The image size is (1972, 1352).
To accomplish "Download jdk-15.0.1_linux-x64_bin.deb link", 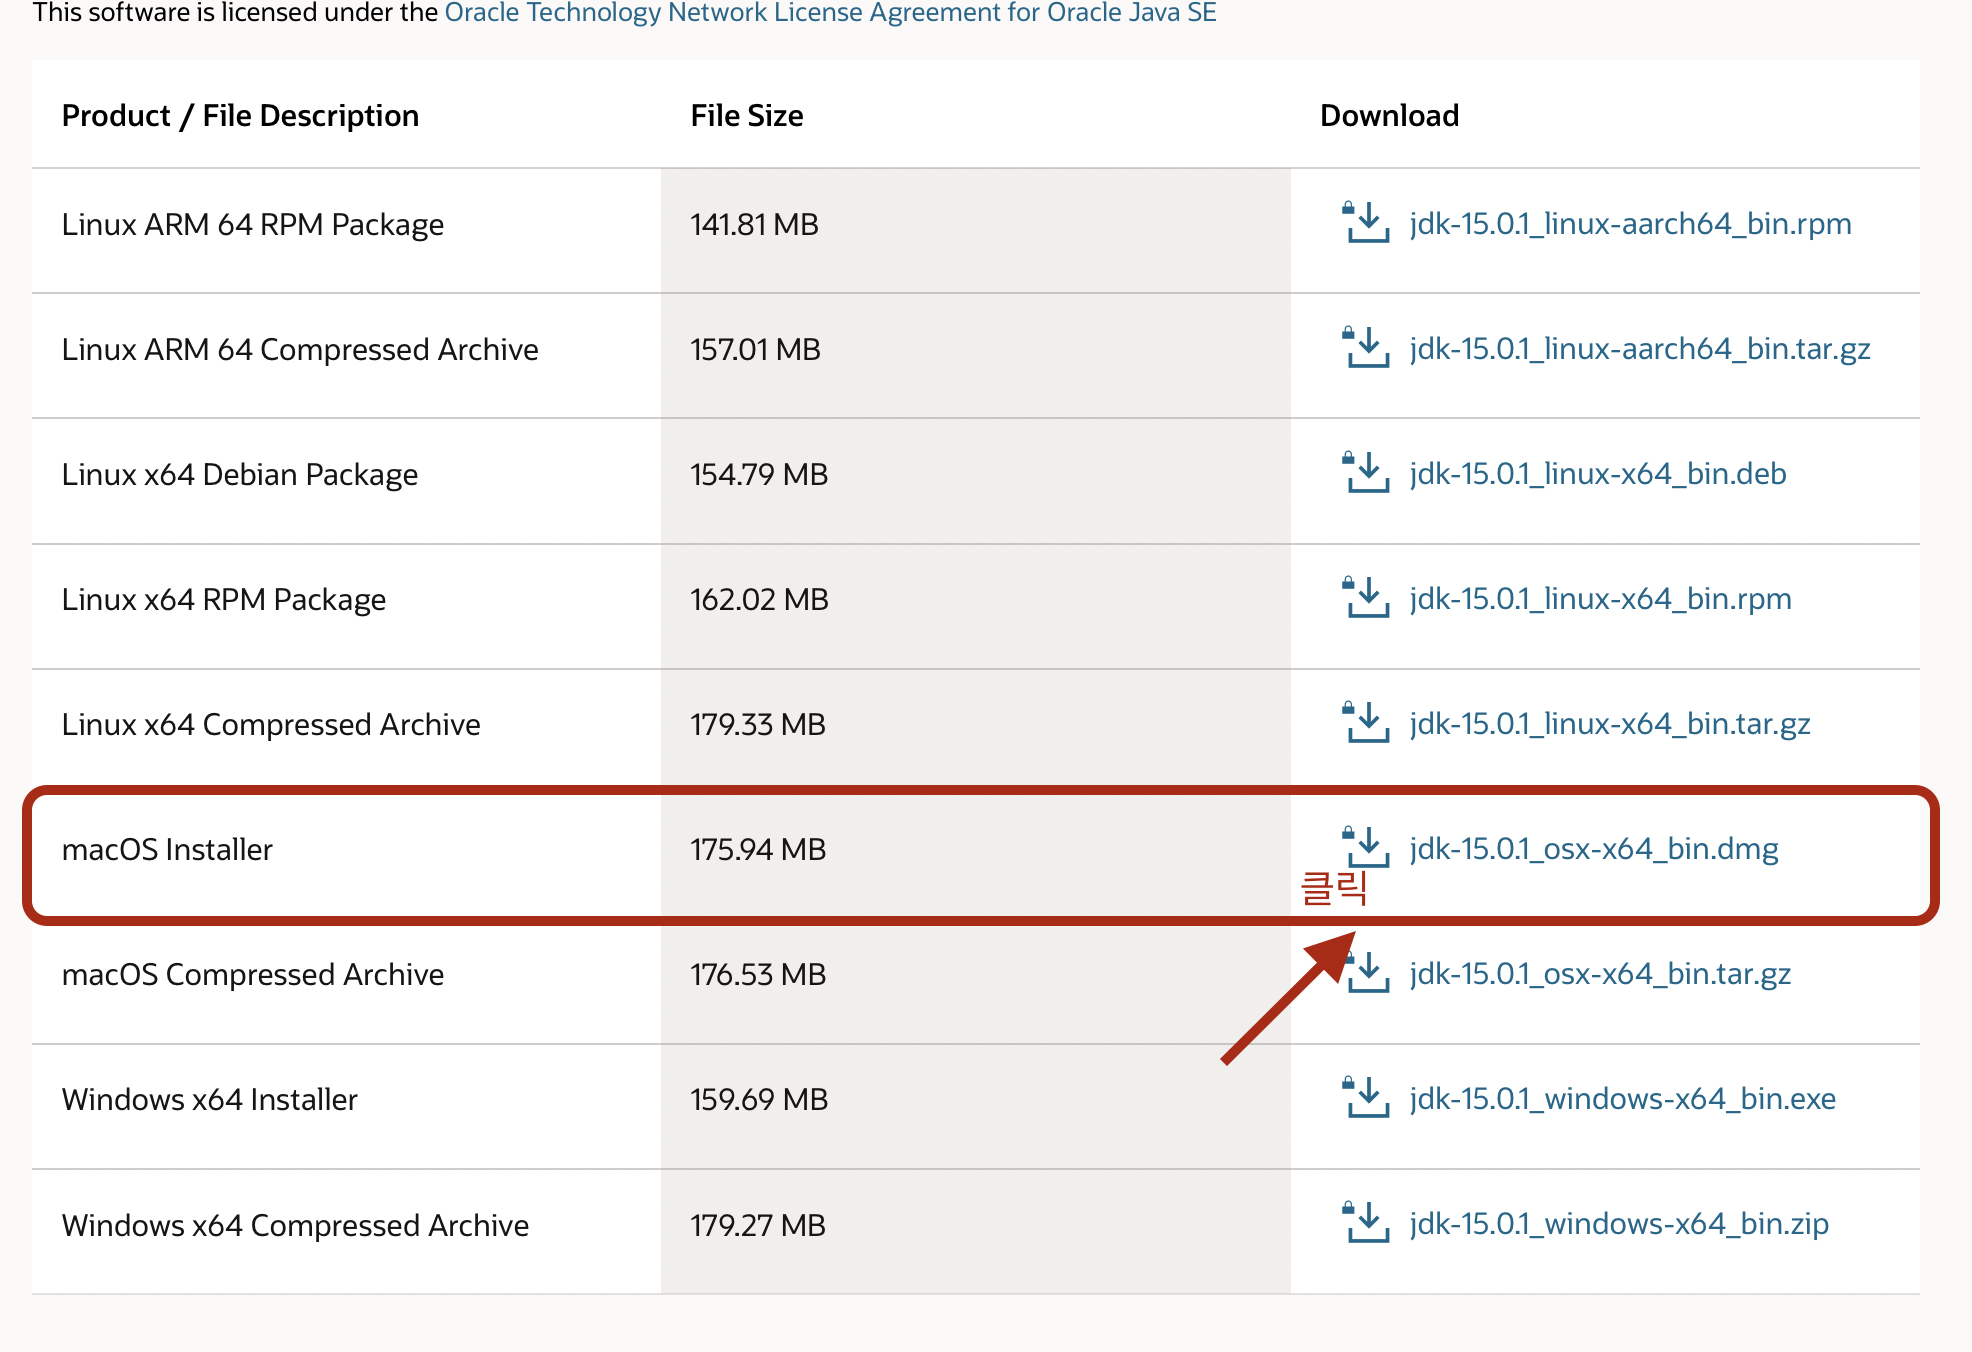I will point(1597,474).
